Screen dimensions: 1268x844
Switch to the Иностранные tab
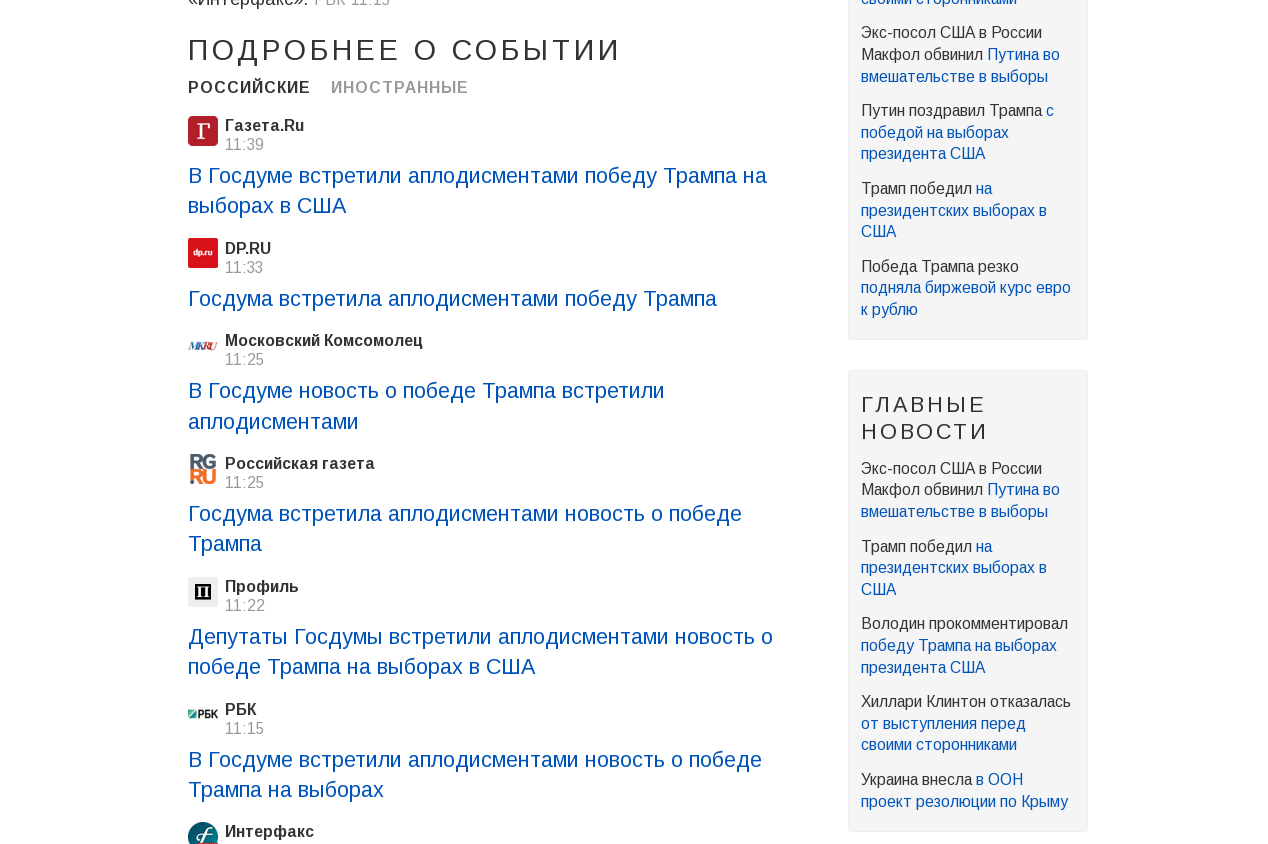click(x=399, y=88)
